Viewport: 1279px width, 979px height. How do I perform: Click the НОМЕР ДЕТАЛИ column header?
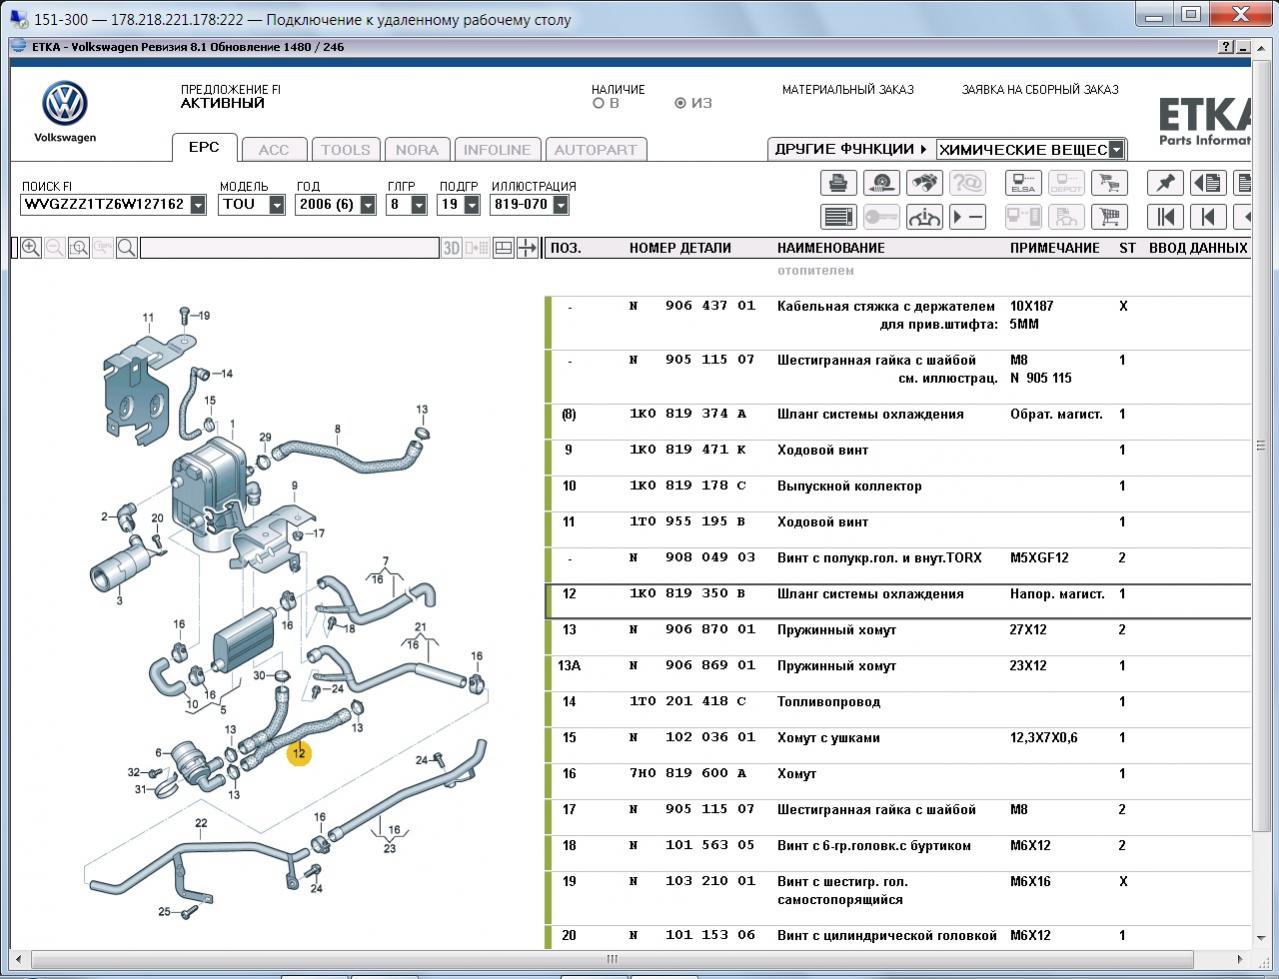680,248
